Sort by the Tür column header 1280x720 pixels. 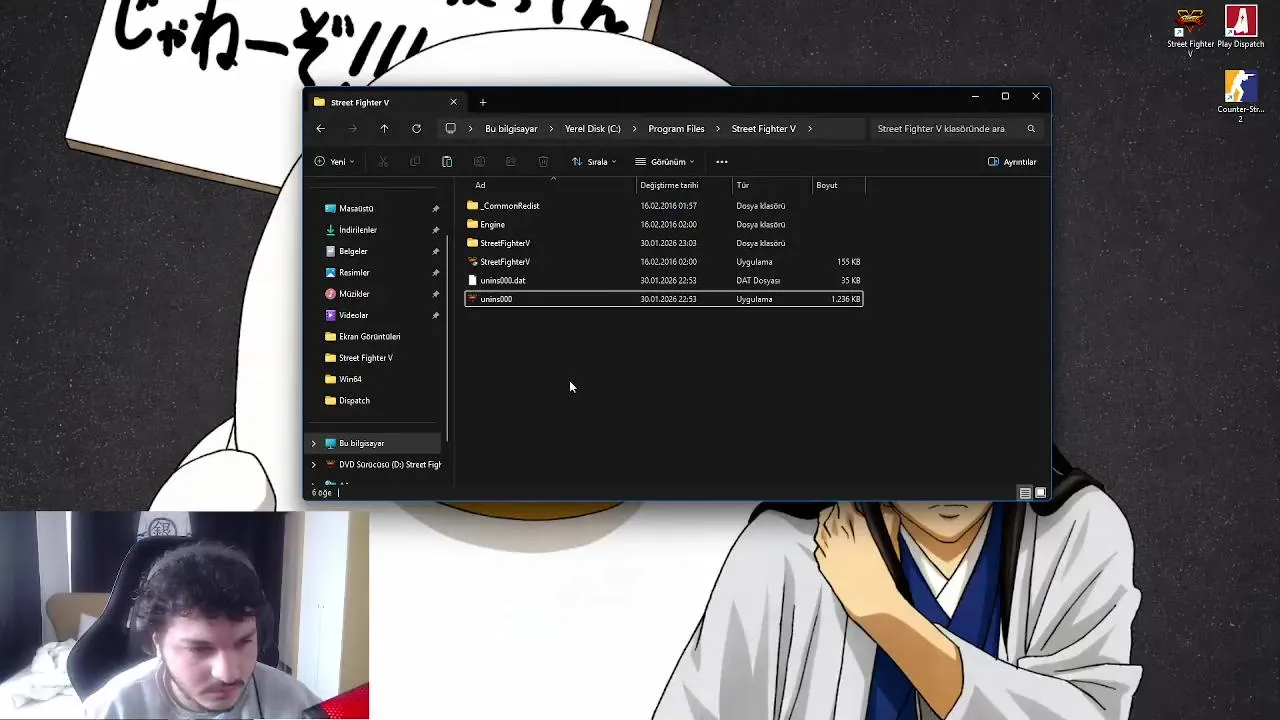[773, 185]
